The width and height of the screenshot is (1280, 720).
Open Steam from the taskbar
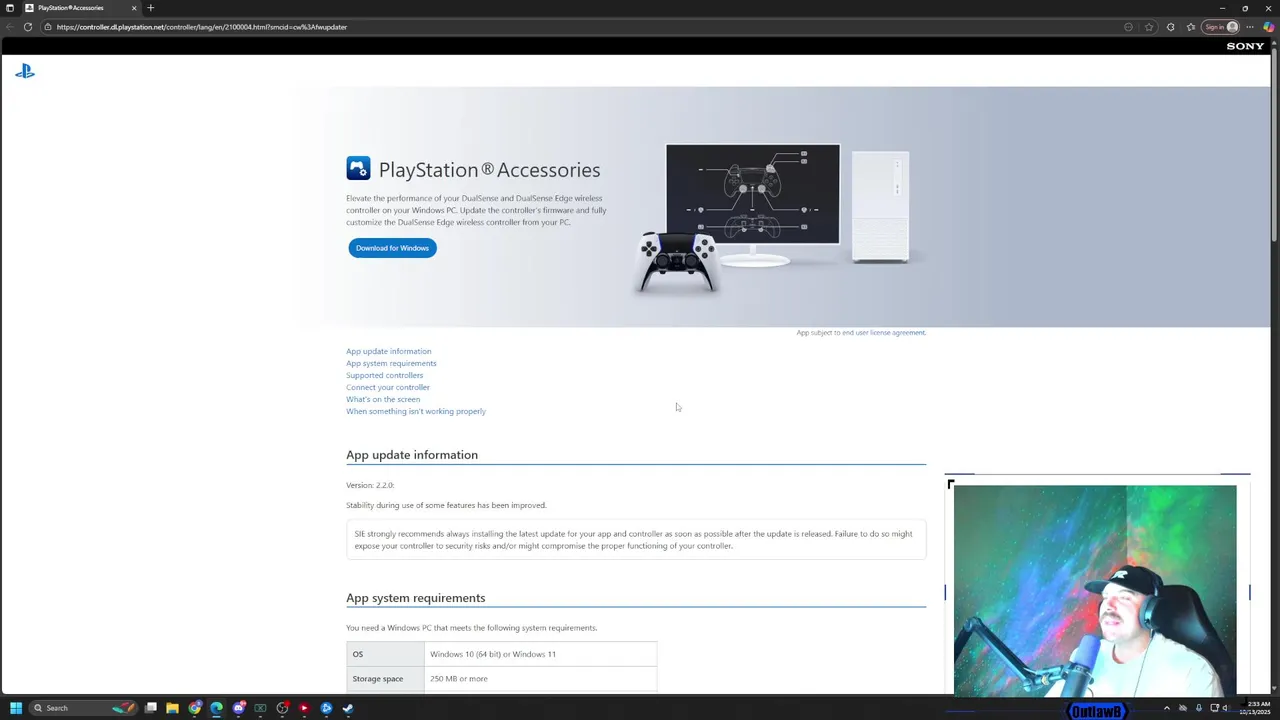(x=347, y=708)
